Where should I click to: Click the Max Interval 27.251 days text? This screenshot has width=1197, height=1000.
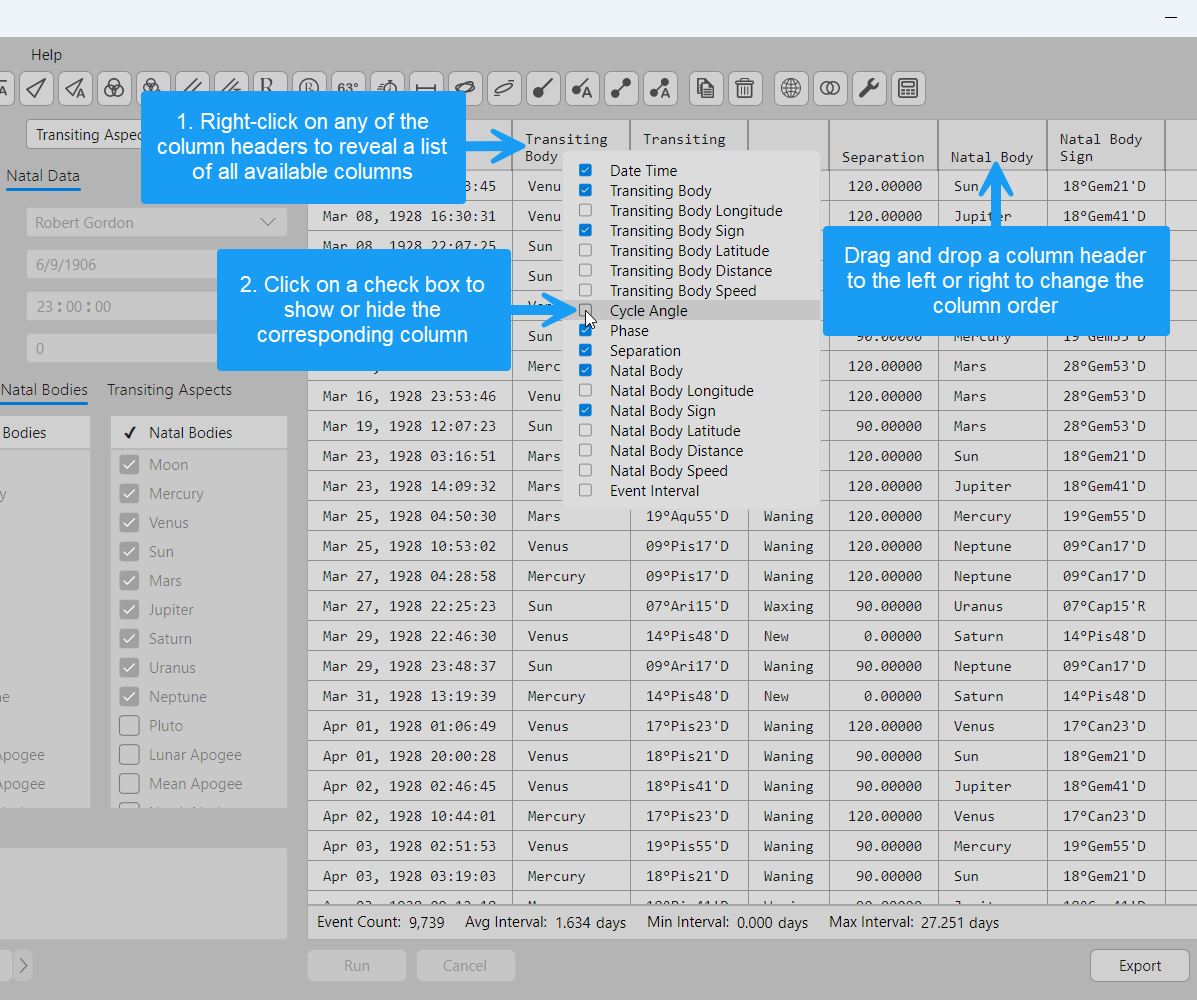click(914, 922)
